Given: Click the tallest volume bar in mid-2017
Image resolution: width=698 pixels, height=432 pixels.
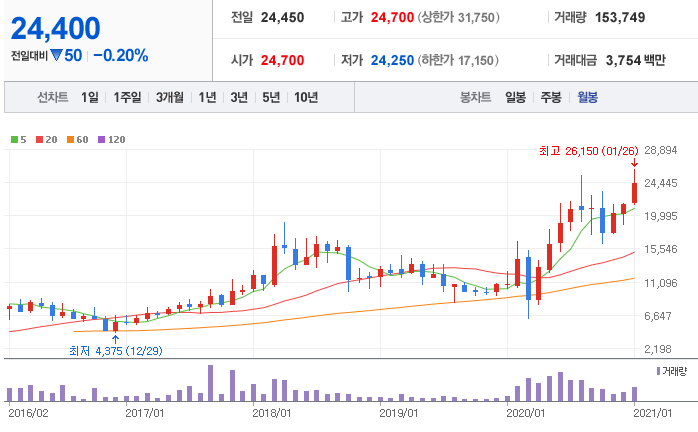Looking at the screenshot, I should 211,383.
